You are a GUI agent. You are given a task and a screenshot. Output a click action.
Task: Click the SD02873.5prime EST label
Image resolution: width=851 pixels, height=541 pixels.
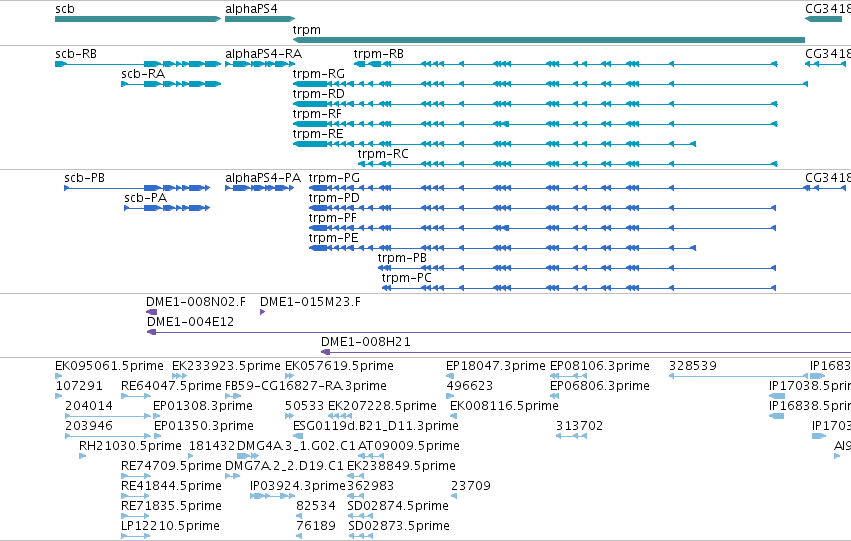click(399, 526)
